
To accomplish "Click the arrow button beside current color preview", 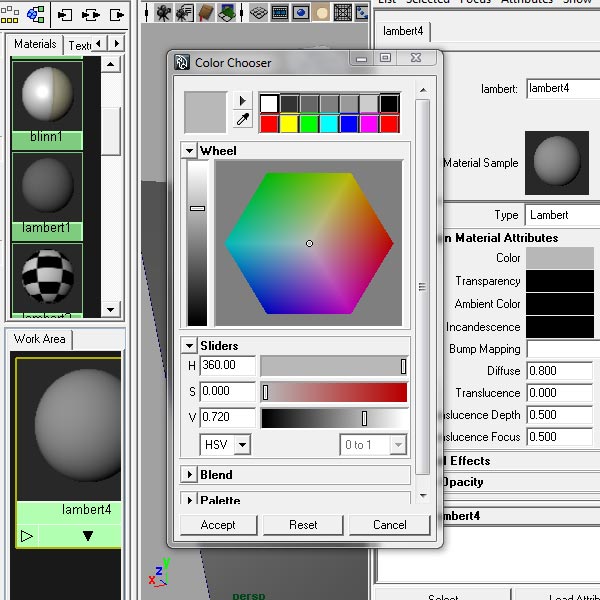I will tap(243, 101).
